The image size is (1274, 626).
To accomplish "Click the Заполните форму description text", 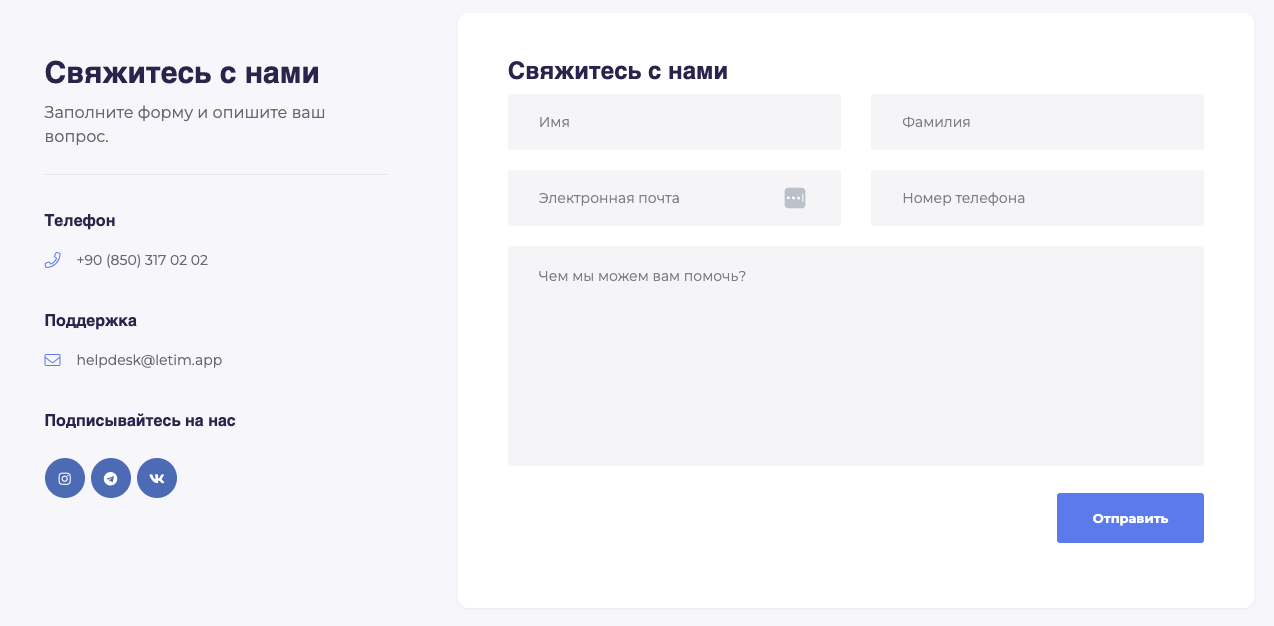I will [183, 123].
